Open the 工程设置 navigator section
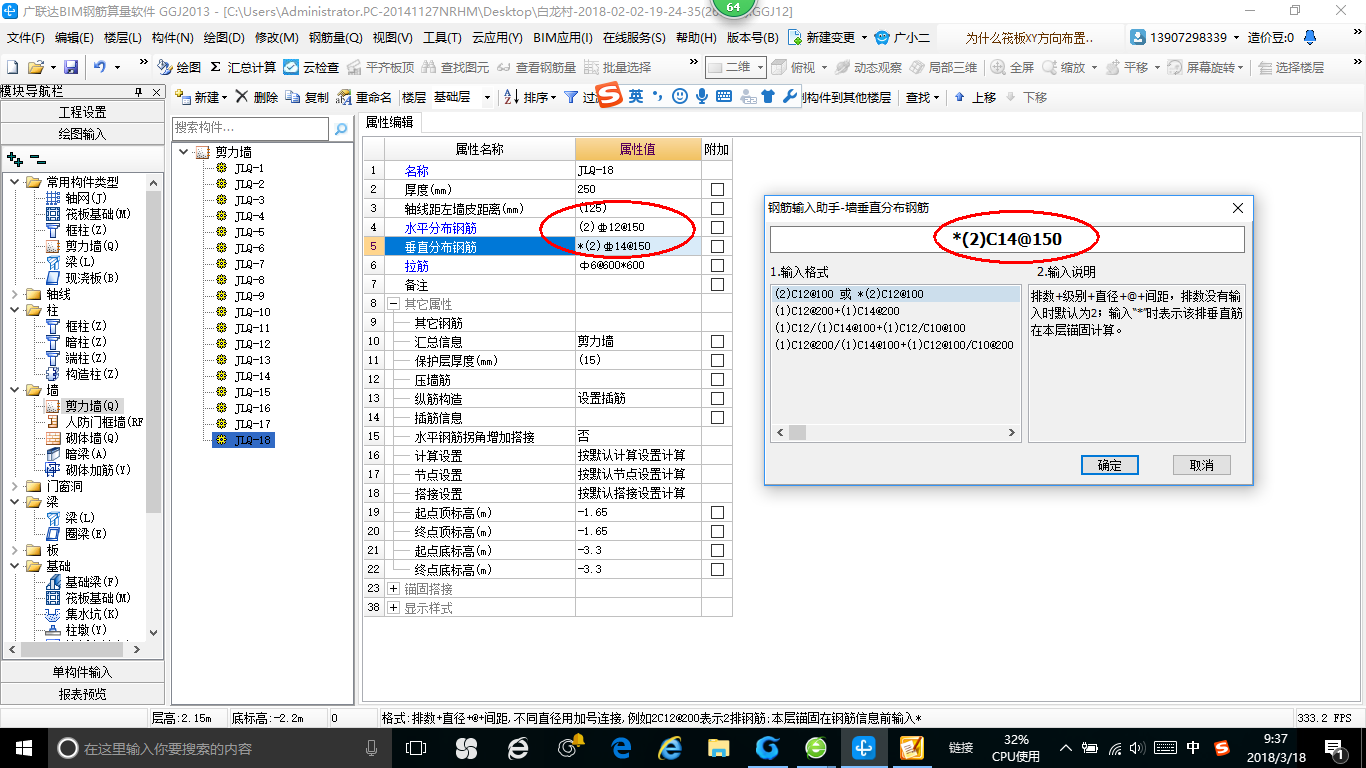1366x768 pixels. tap(82, 112)
